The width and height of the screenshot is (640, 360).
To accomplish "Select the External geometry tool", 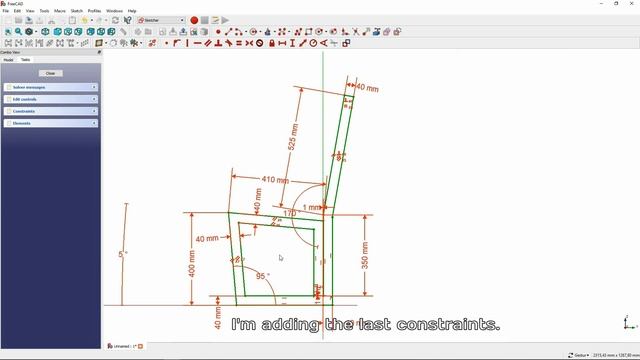I will click(376, 31).
